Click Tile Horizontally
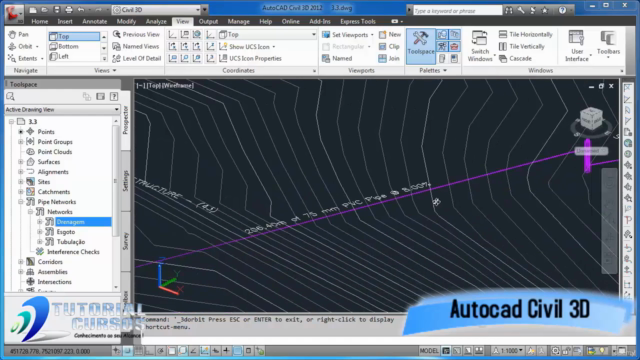This screenshot has width=640, height=360. 526,35
